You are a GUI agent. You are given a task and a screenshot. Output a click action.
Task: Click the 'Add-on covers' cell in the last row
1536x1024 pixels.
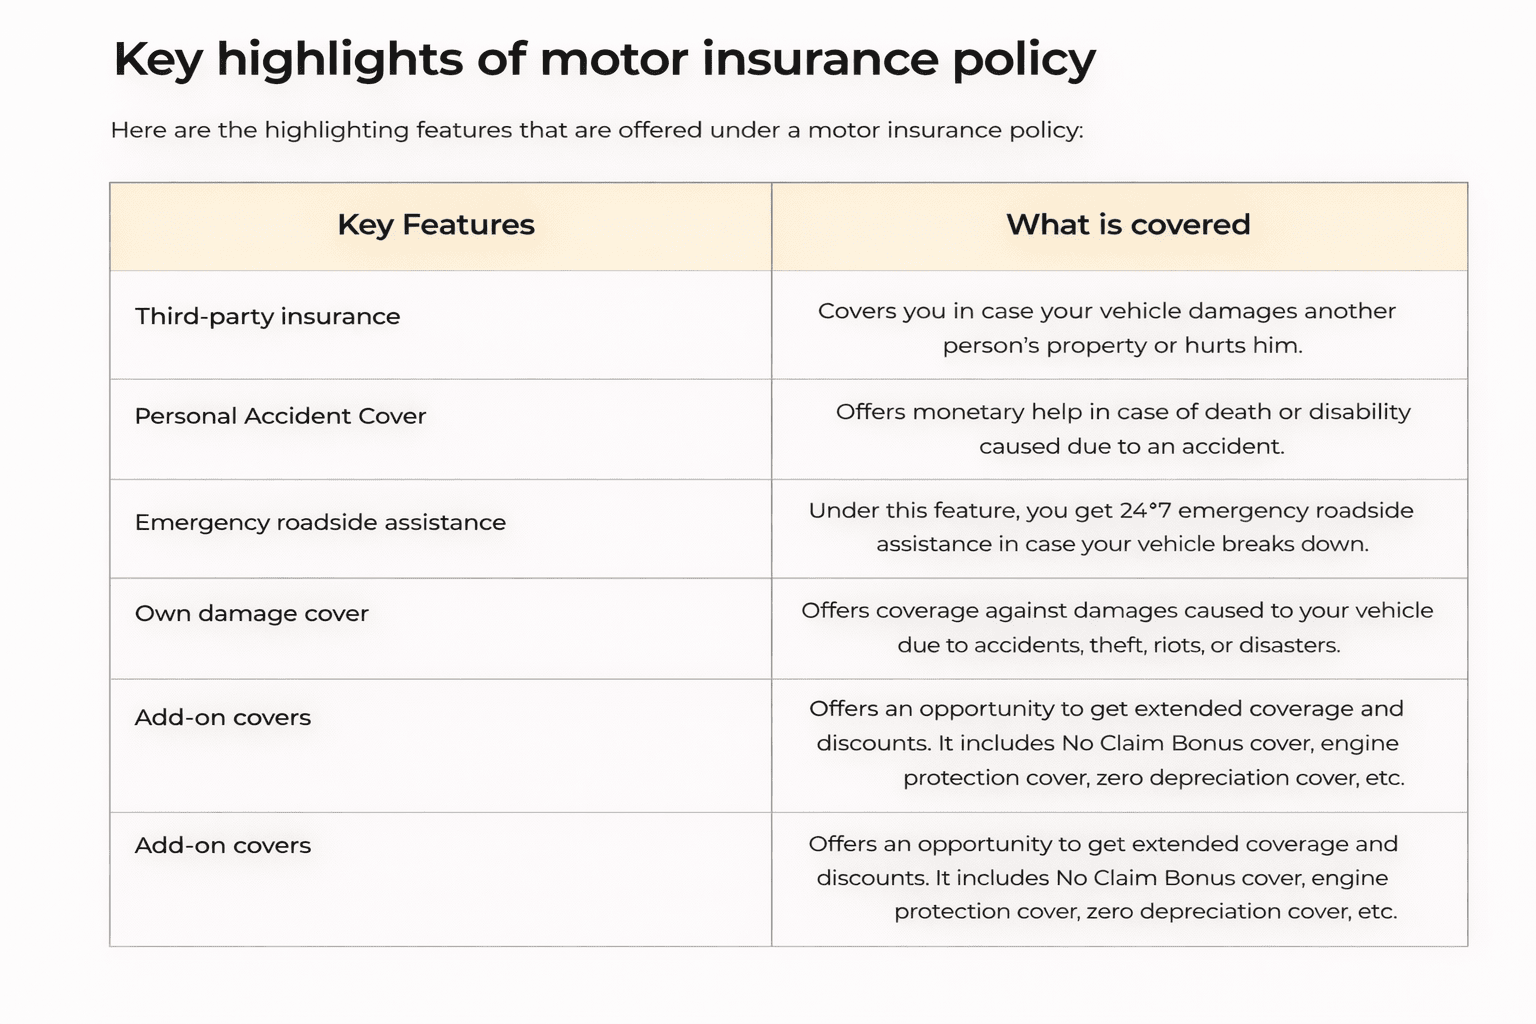pos(222,845)
